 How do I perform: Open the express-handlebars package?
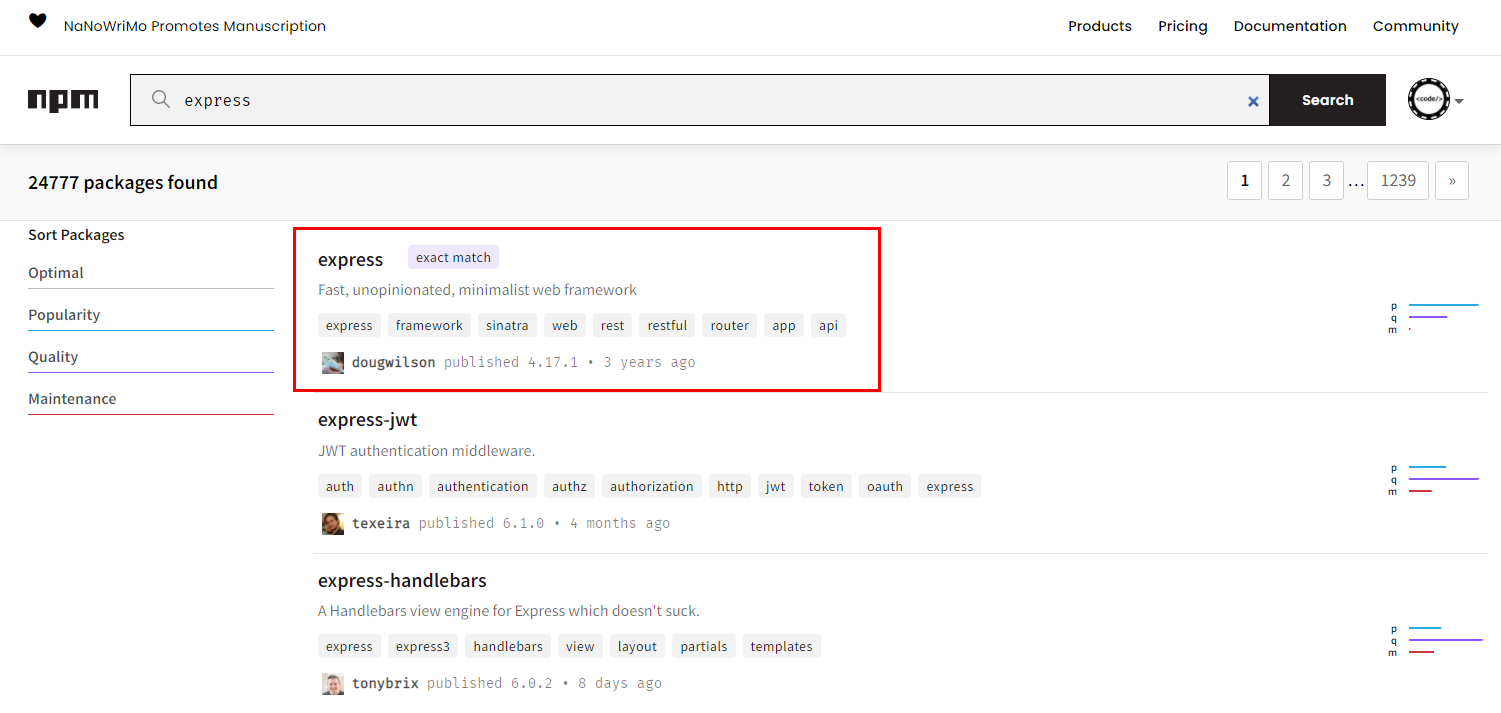(402, 581)
